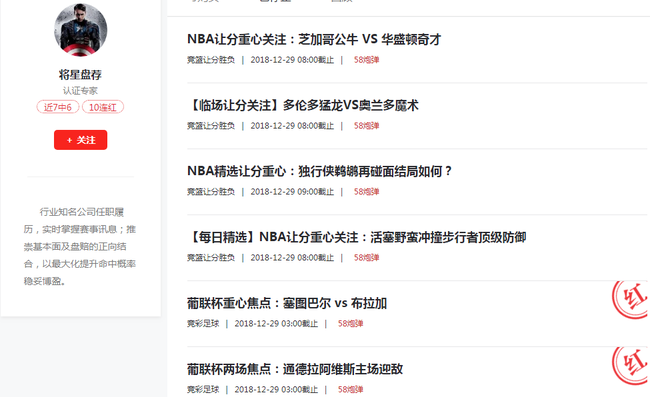
Task: Click the price tag under 塞图巴尔 article
Action: (x=350, y=323)
